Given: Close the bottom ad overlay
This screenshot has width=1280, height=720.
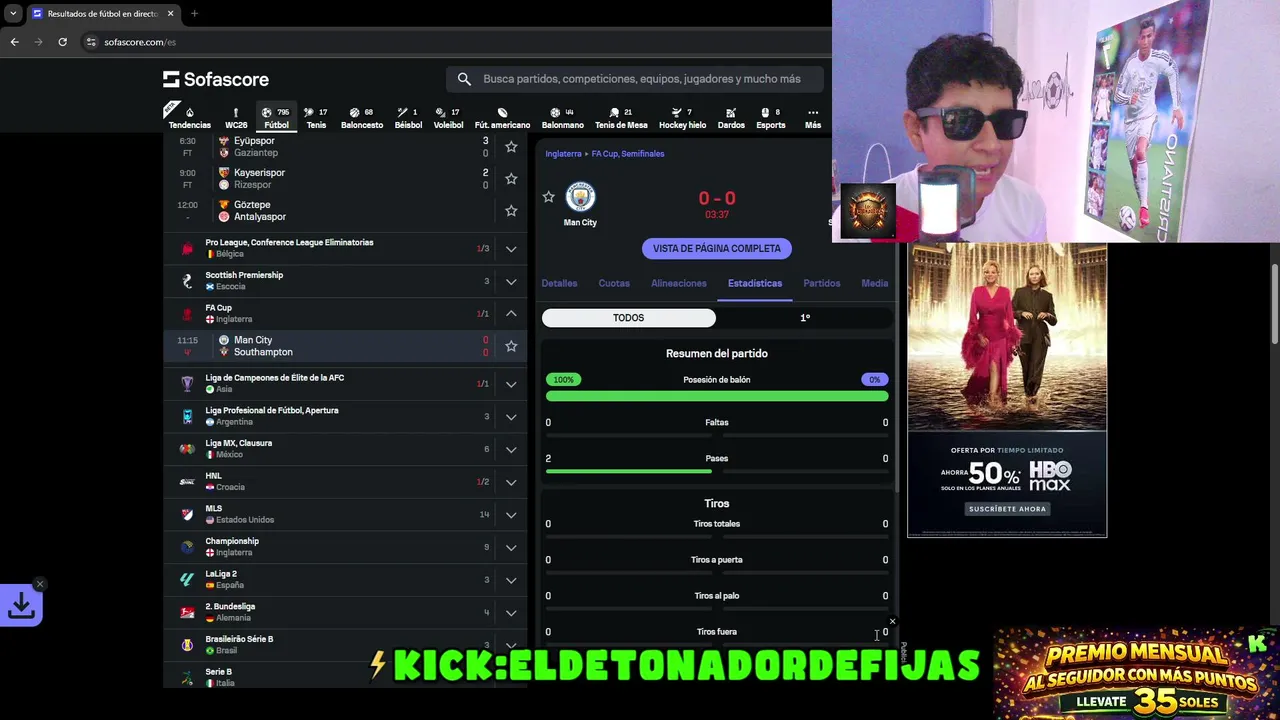Looking at the screenshot, I should (x=892, y=622).
